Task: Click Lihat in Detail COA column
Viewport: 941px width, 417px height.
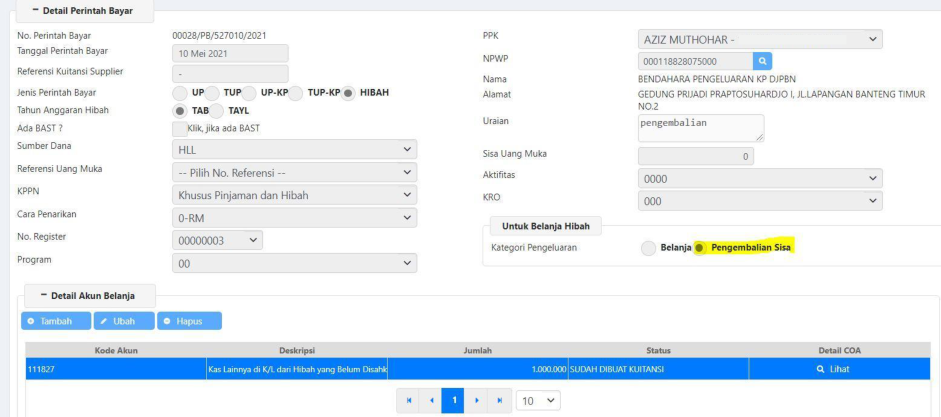Action: click(x=832, y=369)
